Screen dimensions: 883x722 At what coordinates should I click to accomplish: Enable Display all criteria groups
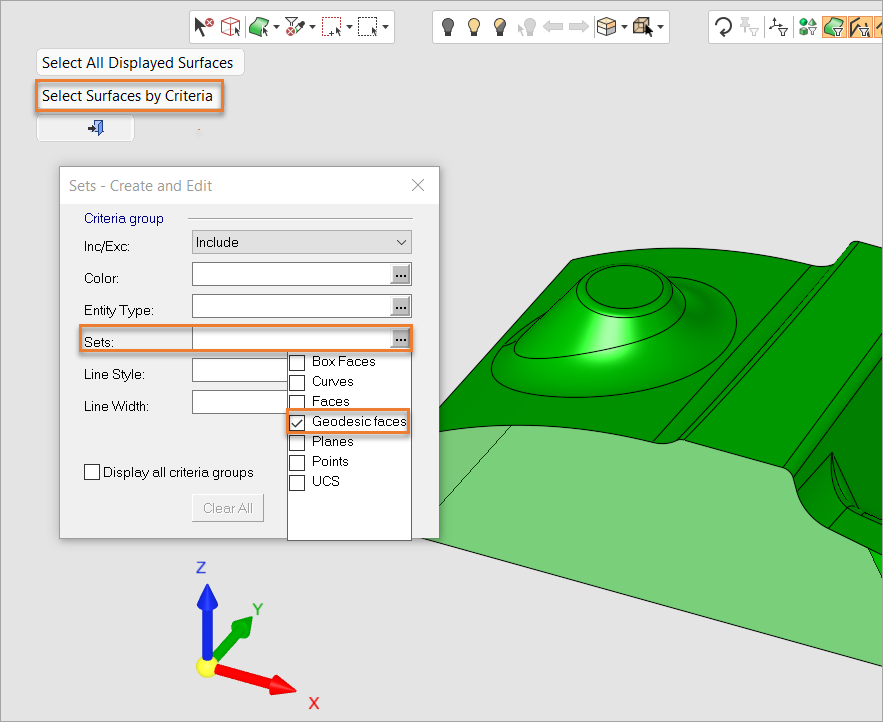tap(92, 472)
